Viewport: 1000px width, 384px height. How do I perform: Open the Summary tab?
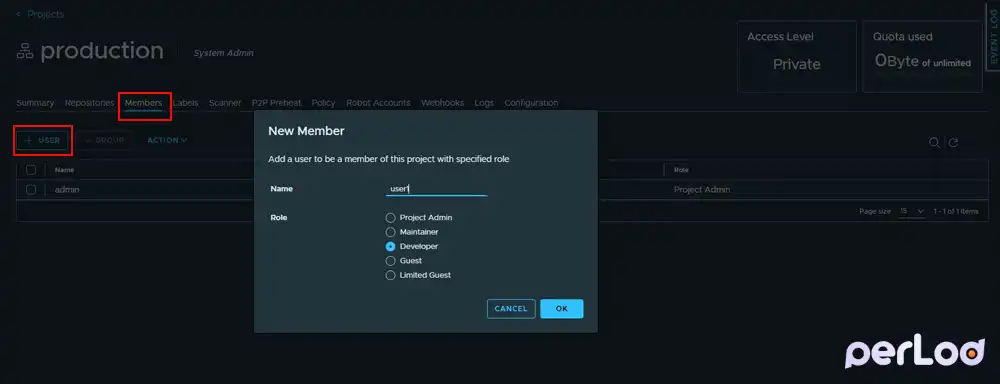pyautogui.click(x=35, y=103)
